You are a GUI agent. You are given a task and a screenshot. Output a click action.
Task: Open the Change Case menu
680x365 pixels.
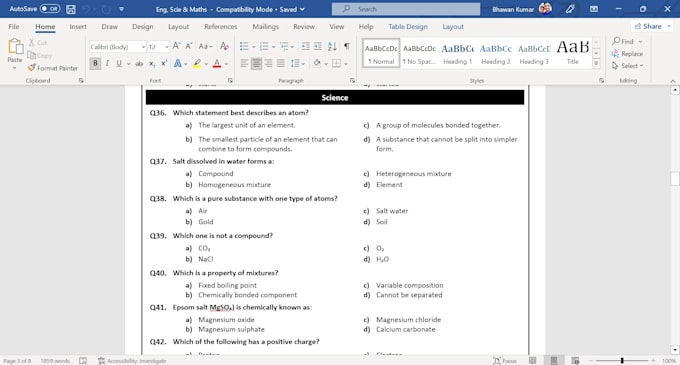[x=205, y=46]
